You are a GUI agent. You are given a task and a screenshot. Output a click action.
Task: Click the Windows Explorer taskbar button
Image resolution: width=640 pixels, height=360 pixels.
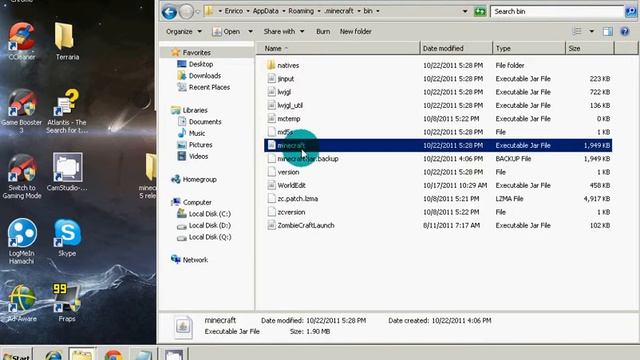click(82, 354)
